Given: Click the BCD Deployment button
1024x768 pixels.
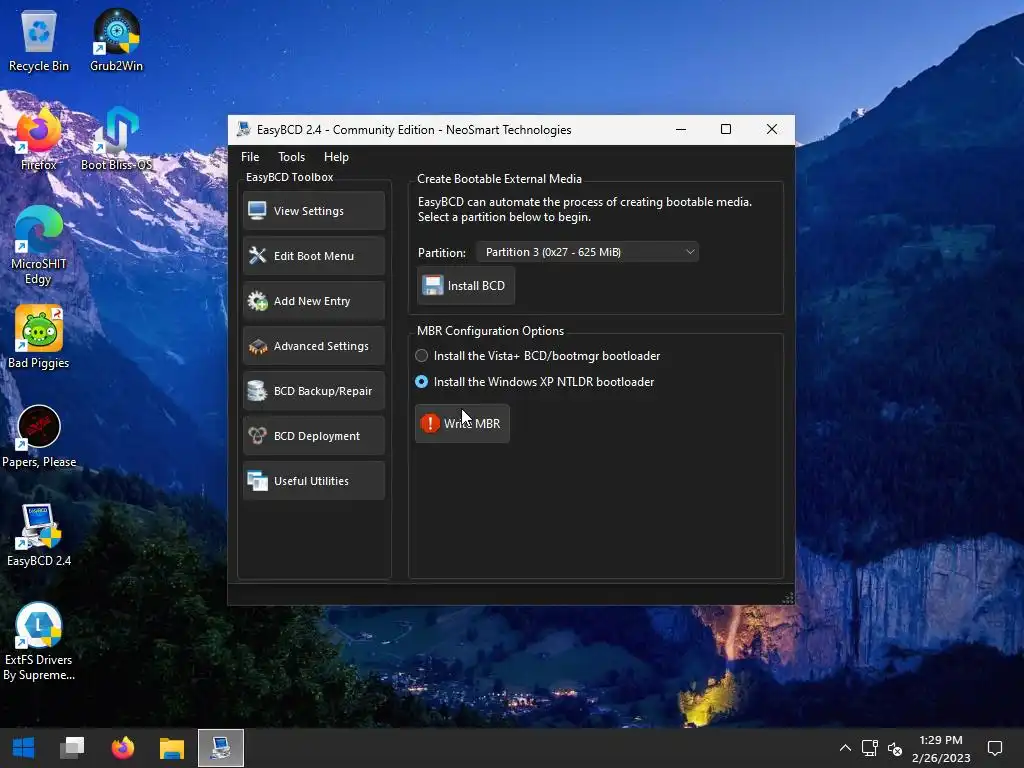Looking at the screenshot, I should tap(313, 436).
